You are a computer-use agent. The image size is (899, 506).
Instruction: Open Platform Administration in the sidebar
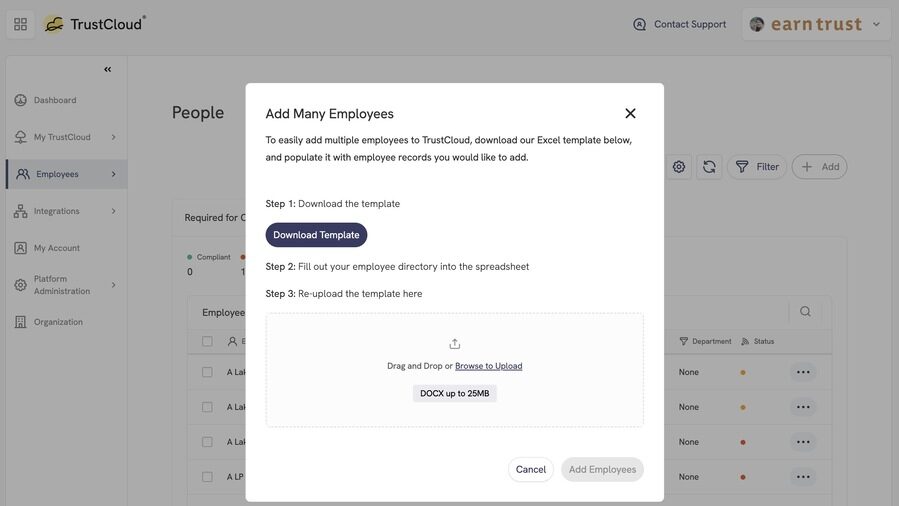(62, 285)
